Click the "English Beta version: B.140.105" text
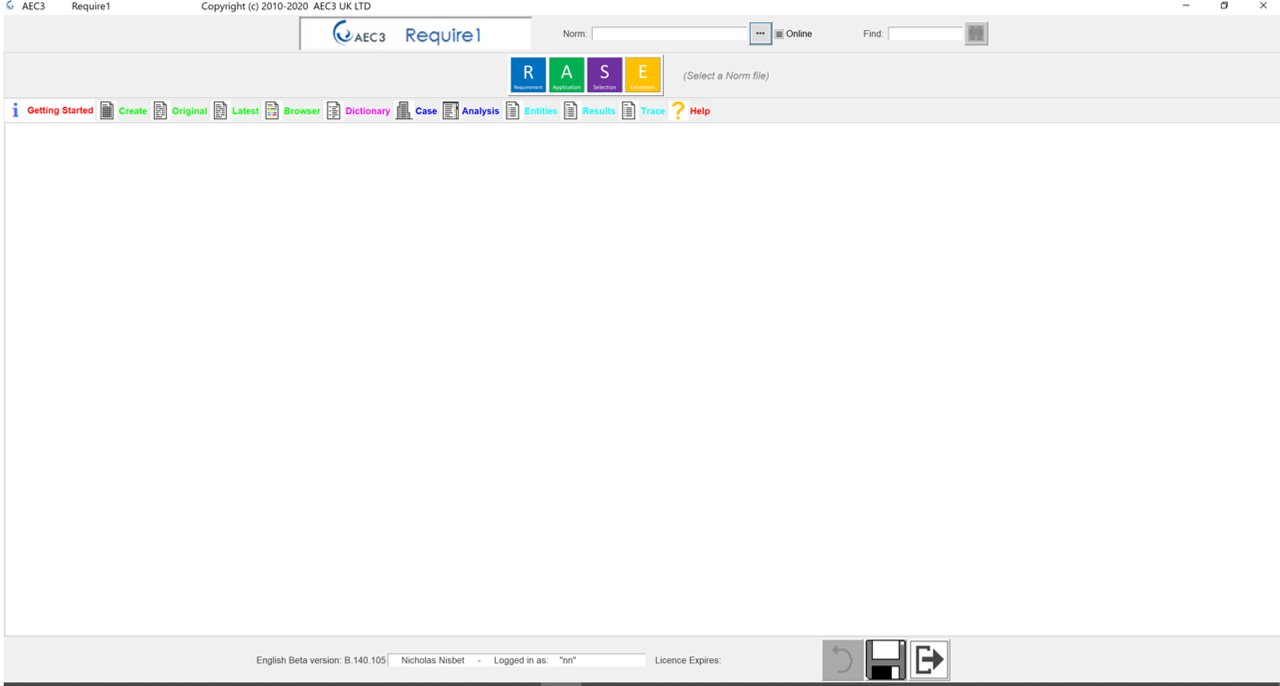1280x686 pixels. click(321, 660)
